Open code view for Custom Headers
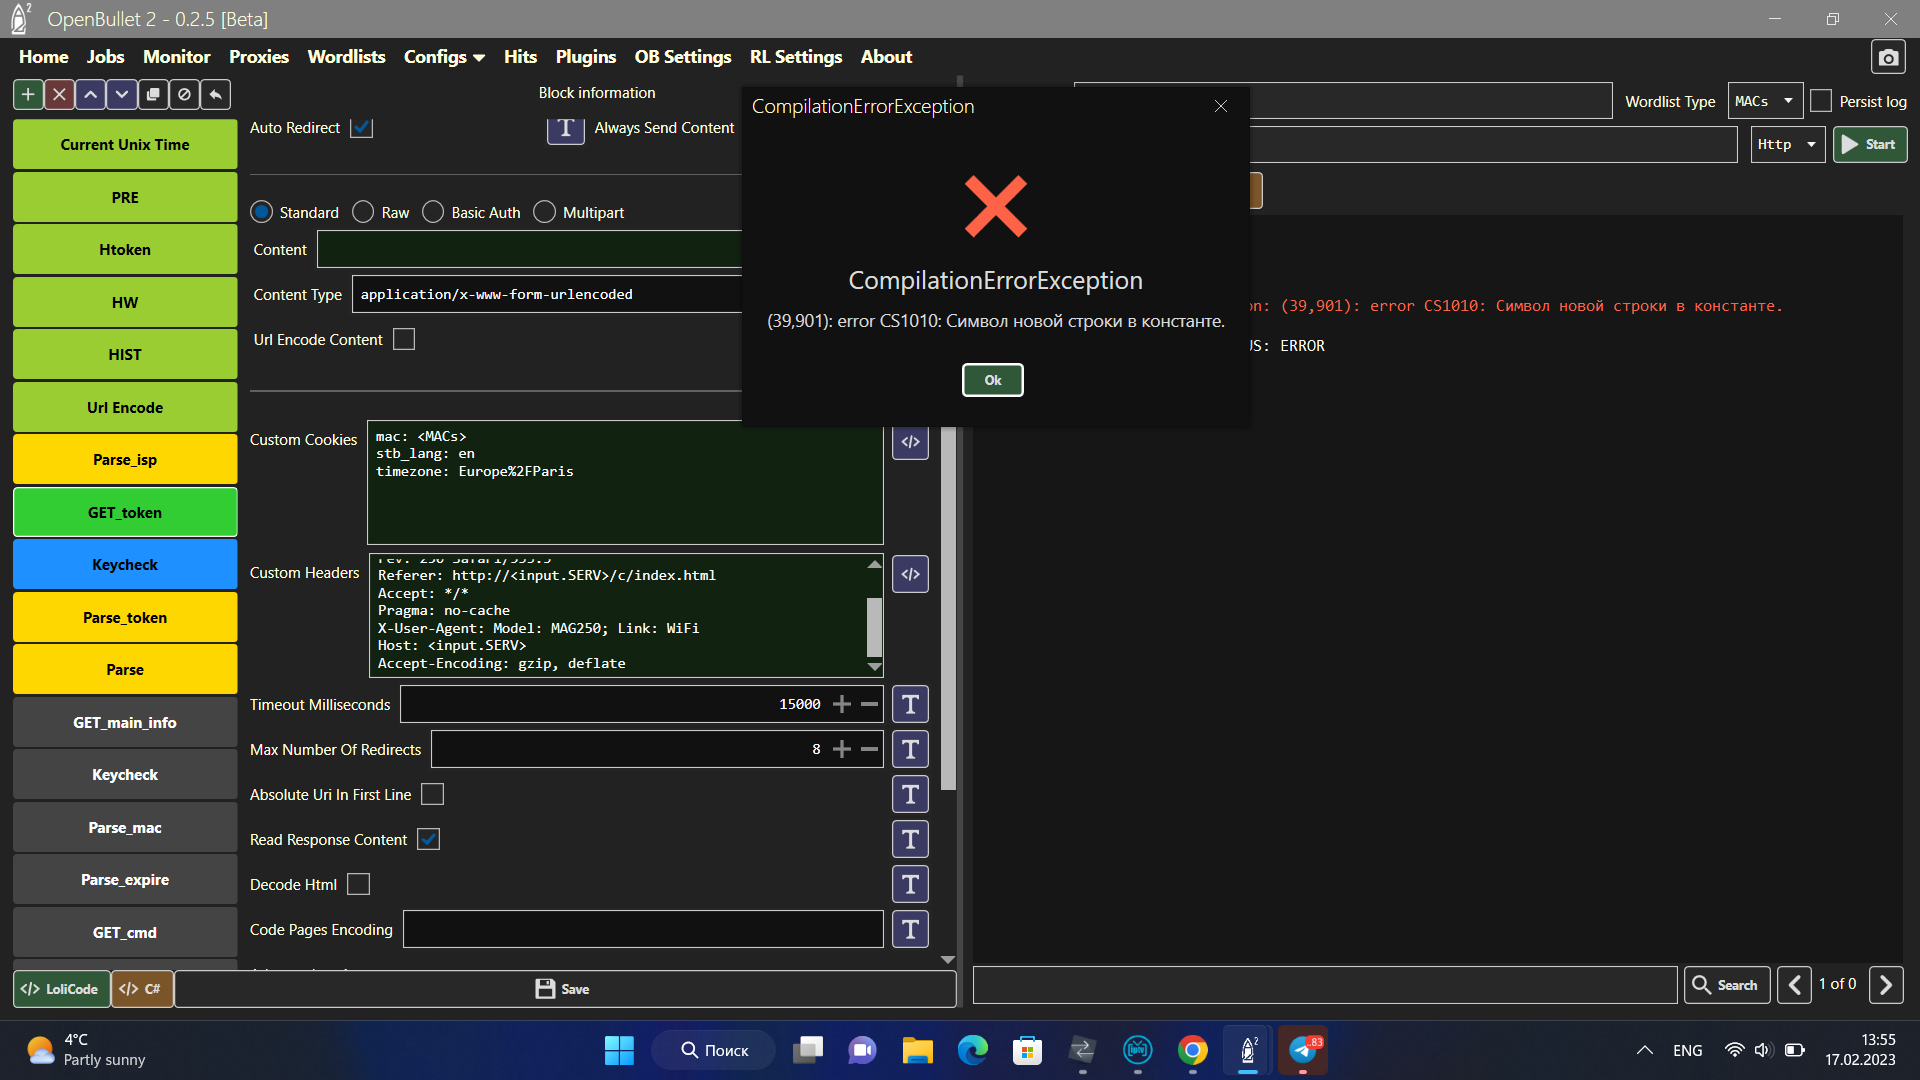The width and height of the screenshot is (1920, 1080). [910, 574]
